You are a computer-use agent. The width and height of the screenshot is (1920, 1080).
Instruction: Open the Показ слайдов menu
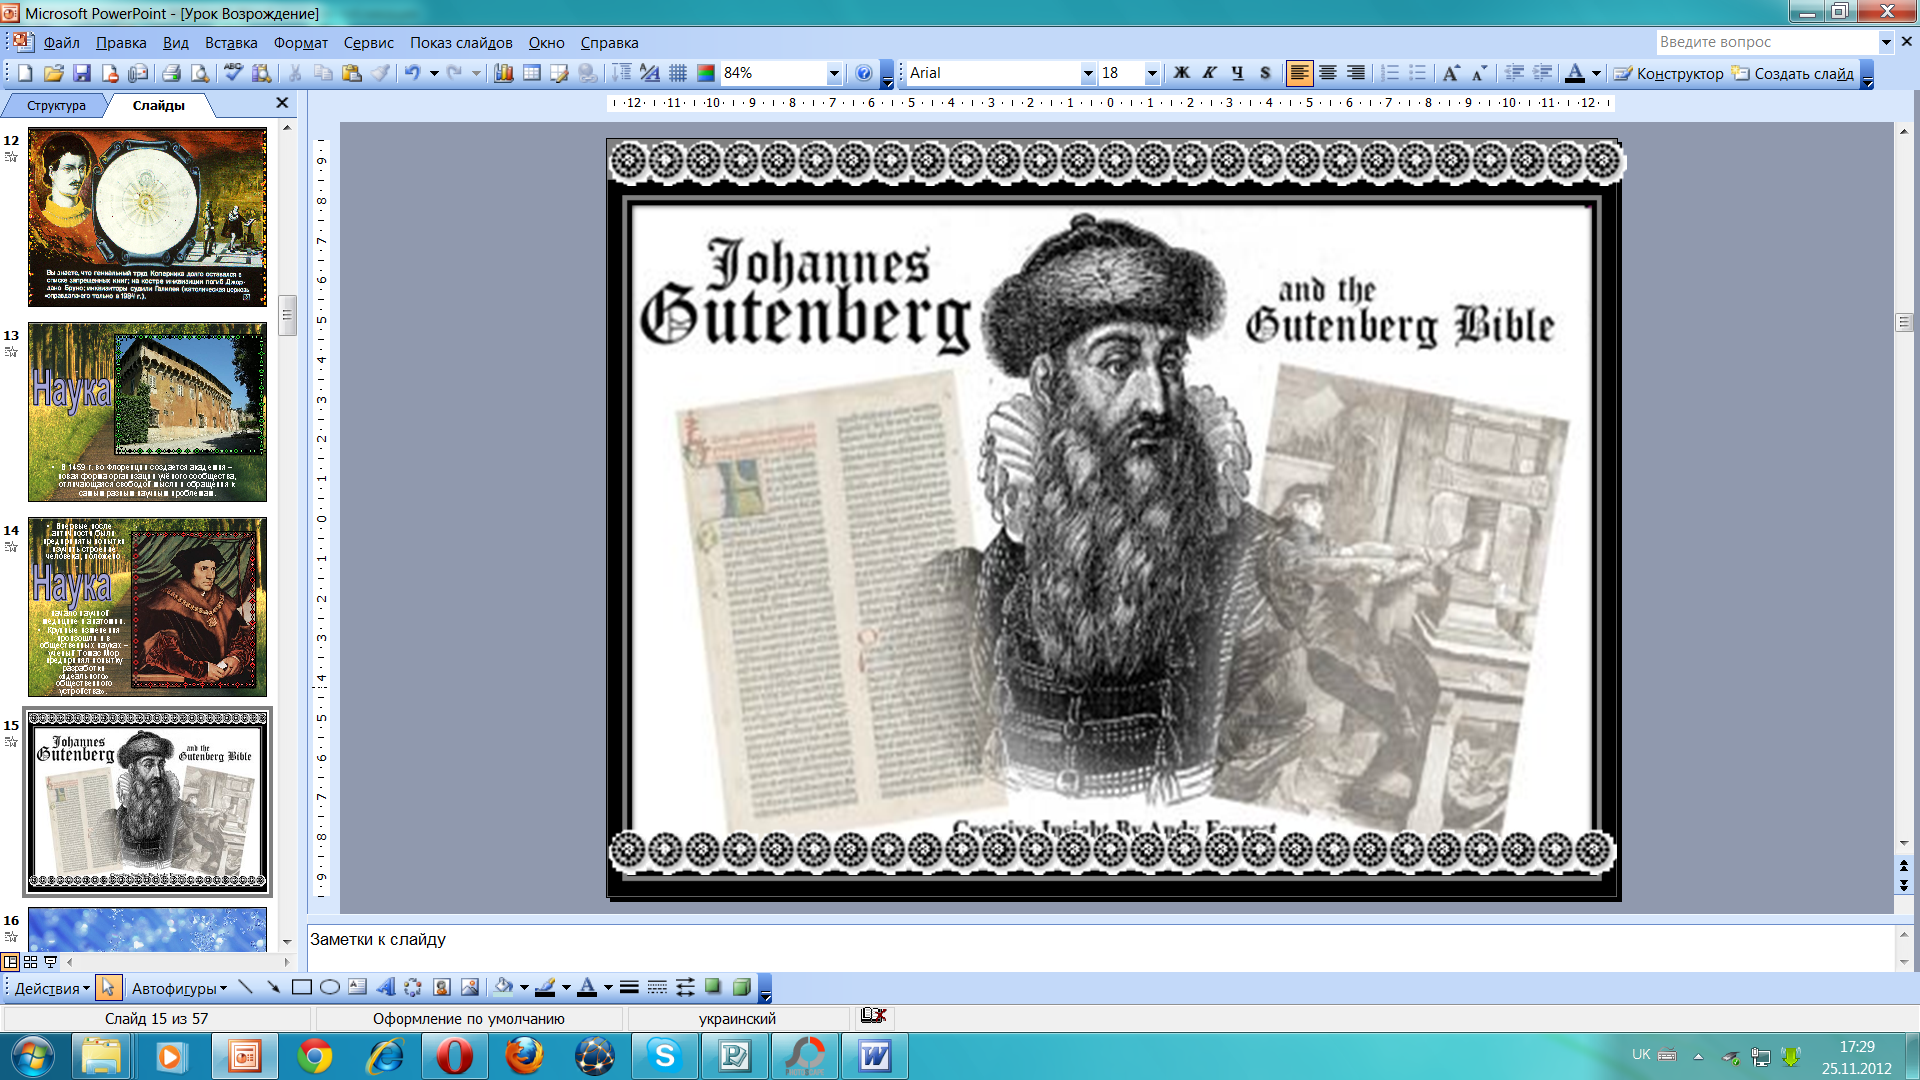pos(461,43)
